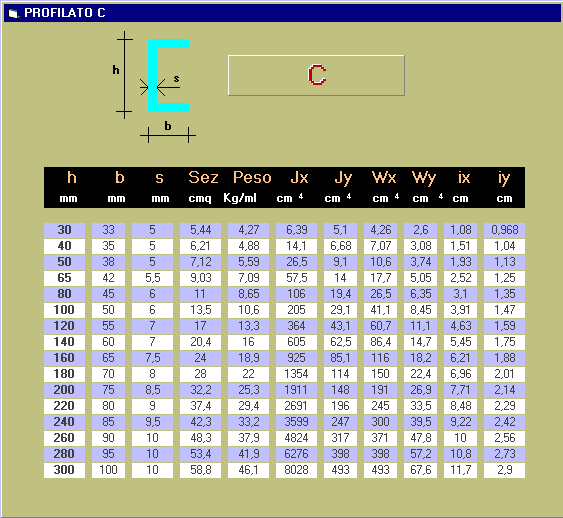Screen dimensions: 563x518
Task: Select the h value 300 cell
Action: pos(65,470)
